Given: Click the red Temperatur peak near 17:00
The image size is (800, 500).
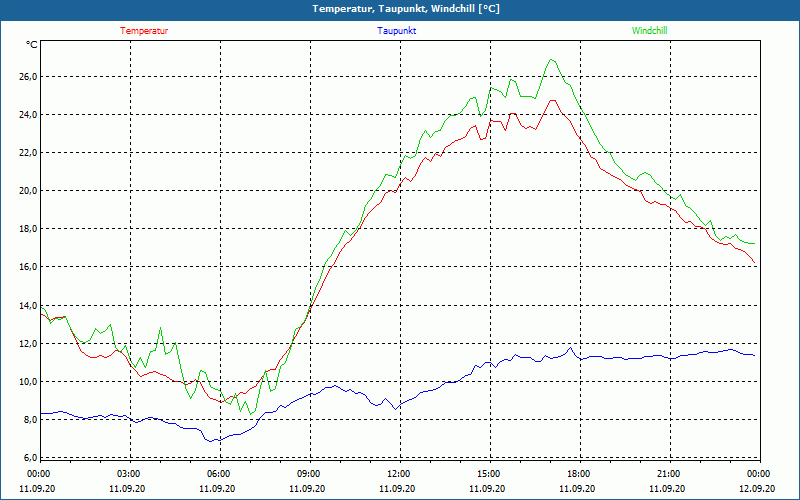Looking at the screenshot, I should [x=552, y=101].
